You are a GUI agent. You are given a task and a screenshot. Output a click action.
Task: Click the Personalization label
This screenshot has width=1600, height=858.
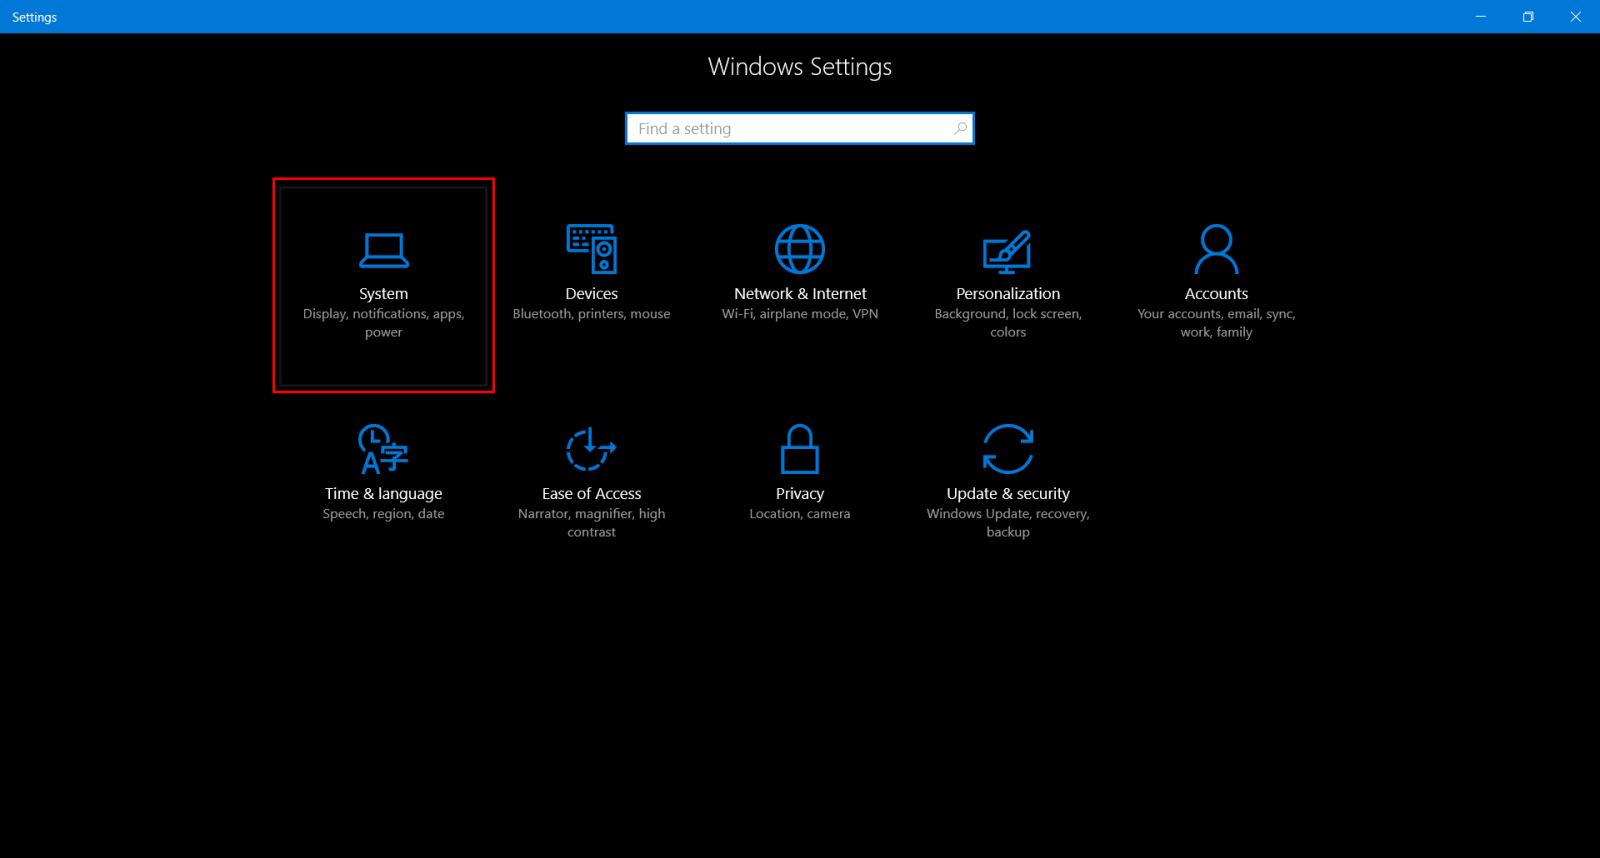[x=1008, y=294]
